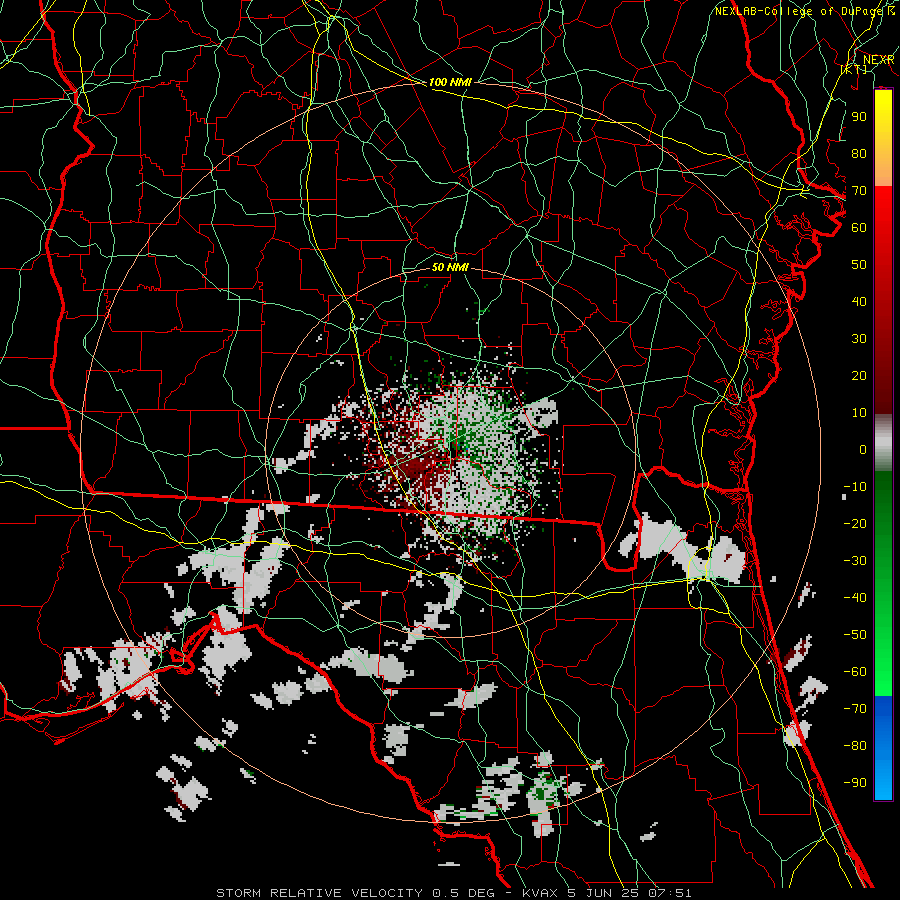Select the -10 value on velocity scale
900x900 pixels.
click(855, 487)
